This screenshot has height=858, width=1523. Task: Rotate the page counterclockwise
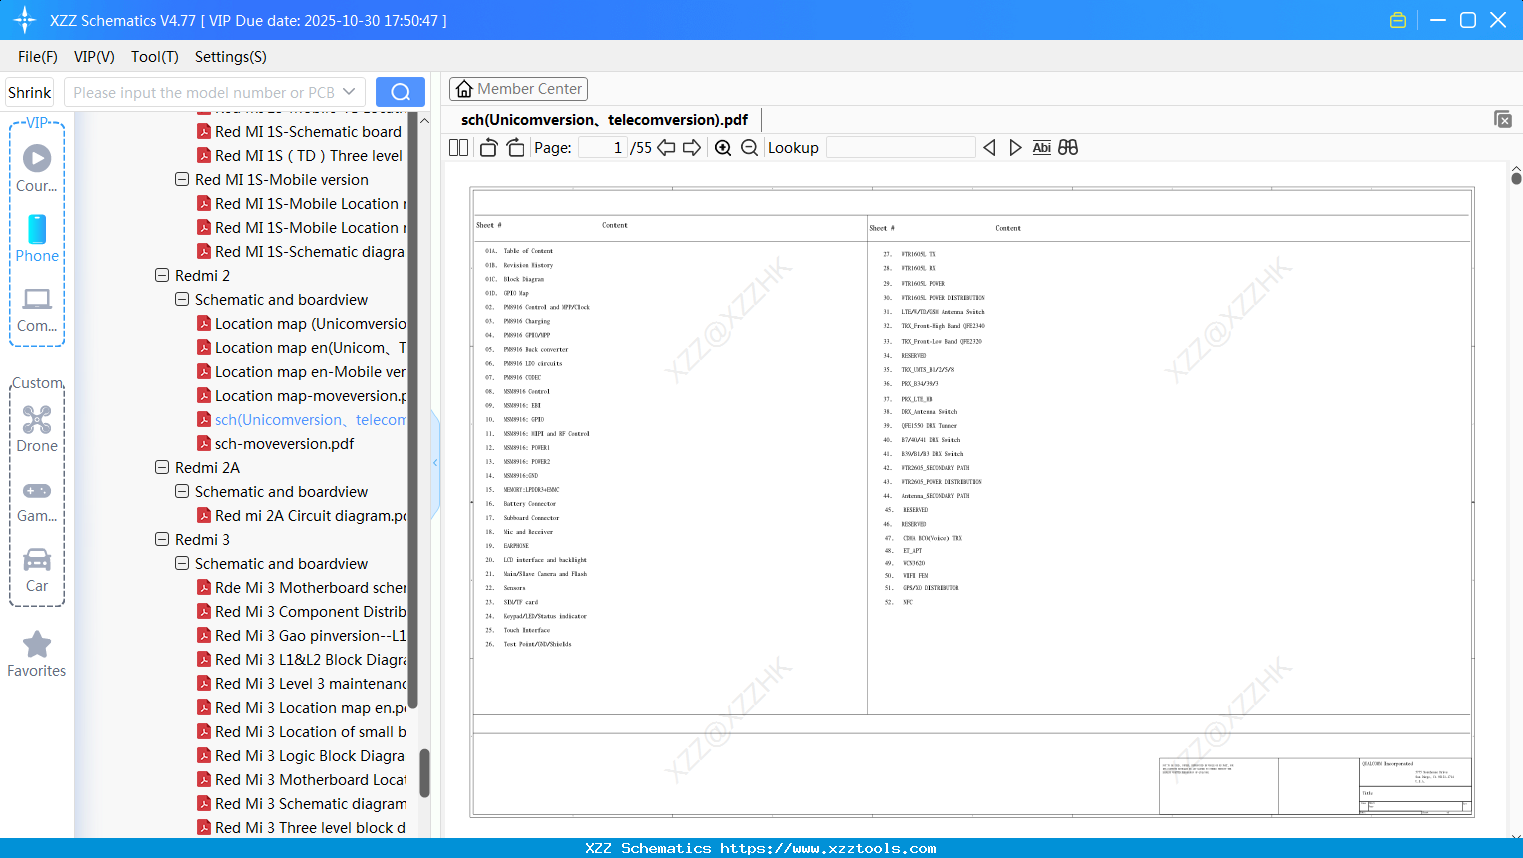(x=487, y=147)
